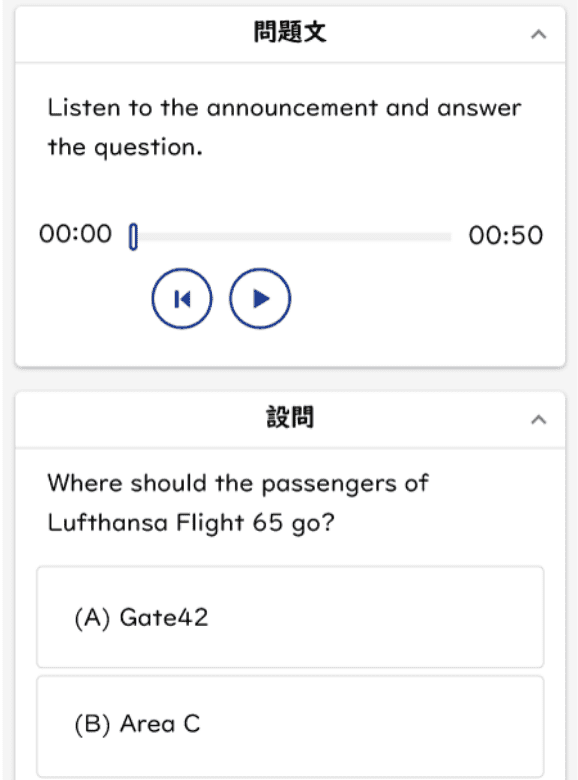
Task: Click the 設問 header title
Action: (290, 417)
